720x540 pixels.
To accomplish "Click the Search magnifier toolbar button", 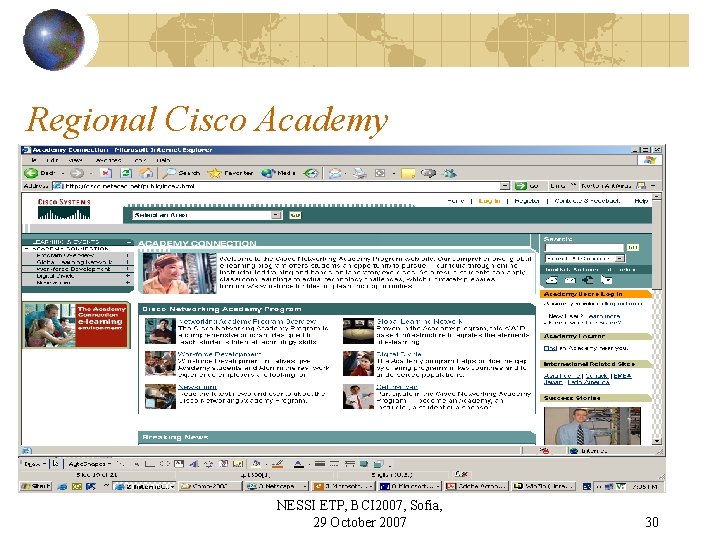I will 182,173.
